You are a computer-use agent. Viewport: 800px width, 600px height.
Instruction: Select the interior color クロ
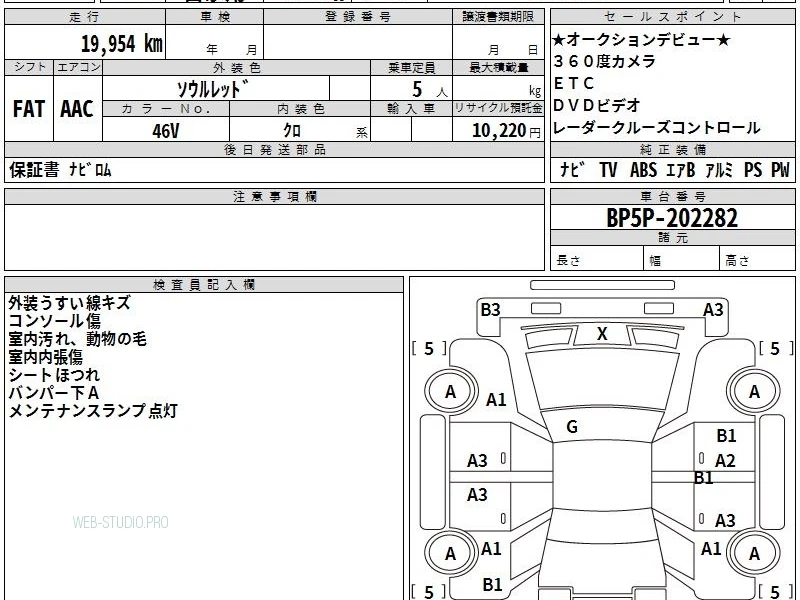pos(292,131)
